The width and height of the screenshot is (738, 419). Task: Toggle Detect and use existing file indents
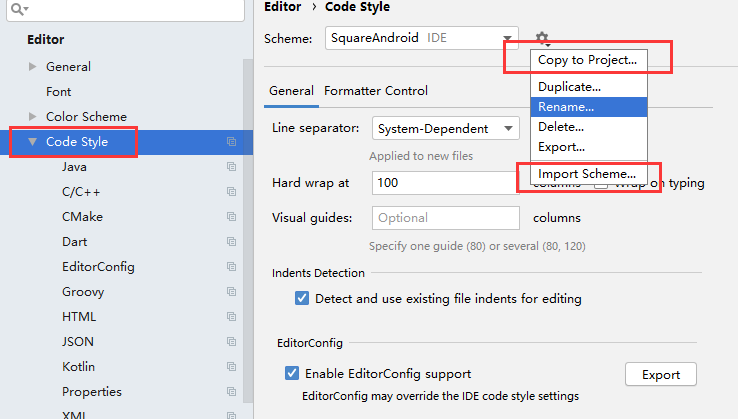302,298
